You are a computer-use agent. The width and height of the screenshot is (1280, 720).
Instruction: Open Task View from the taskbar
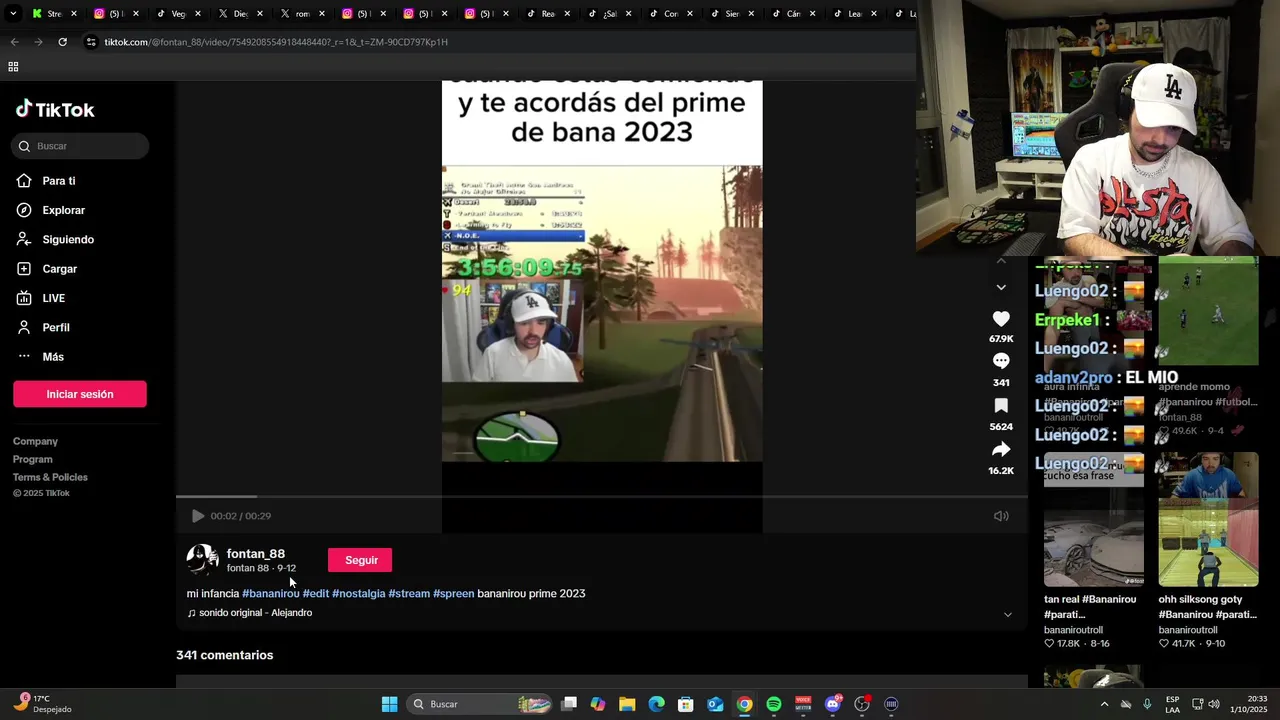click(569, 704)
